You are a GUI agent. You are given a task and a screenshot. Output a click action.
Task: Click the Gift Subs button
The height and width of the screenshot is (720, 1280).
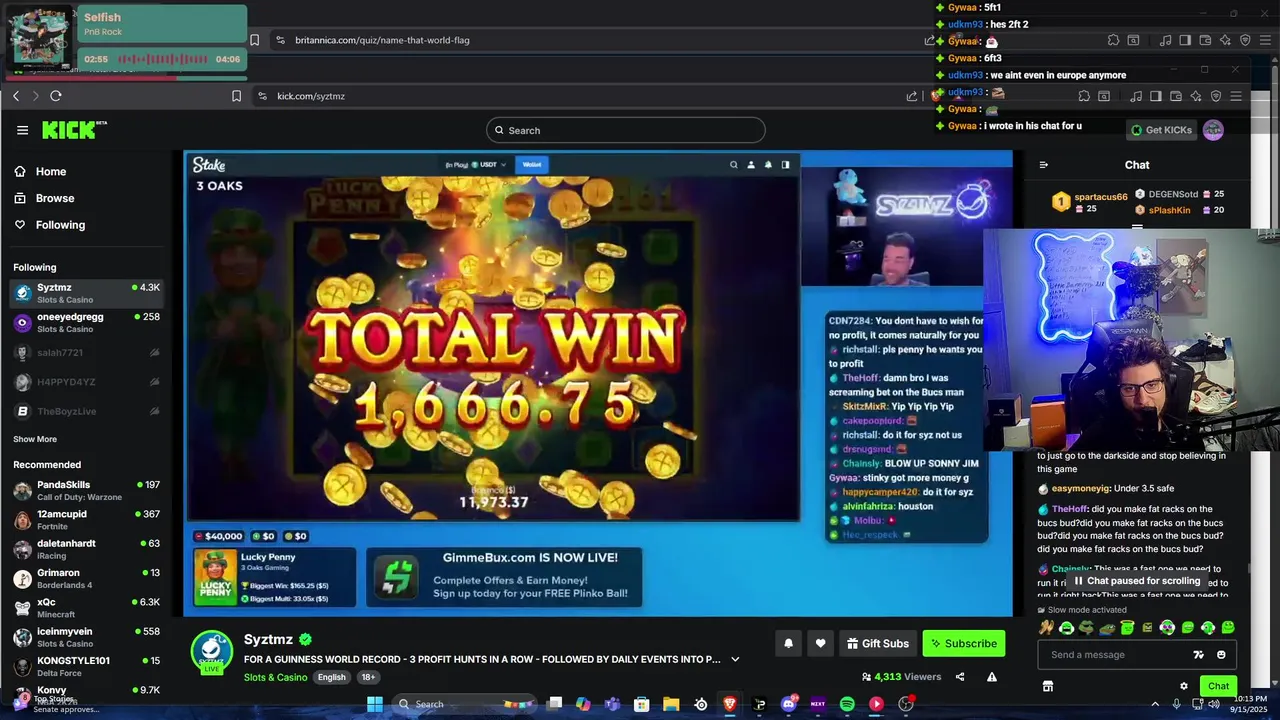[877, 644]
